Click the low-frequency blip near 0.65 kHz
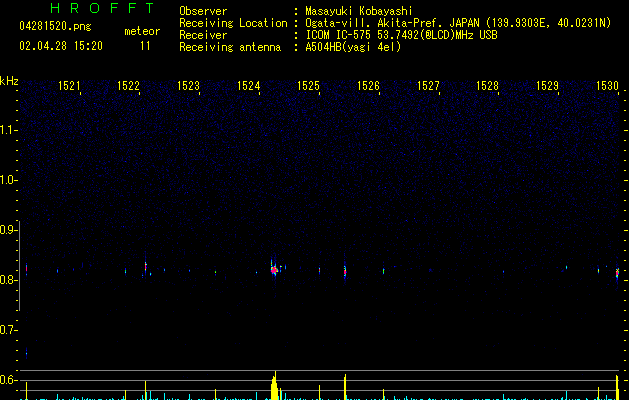The height and width of the screenshot is (400, 629). pos(26,353)
